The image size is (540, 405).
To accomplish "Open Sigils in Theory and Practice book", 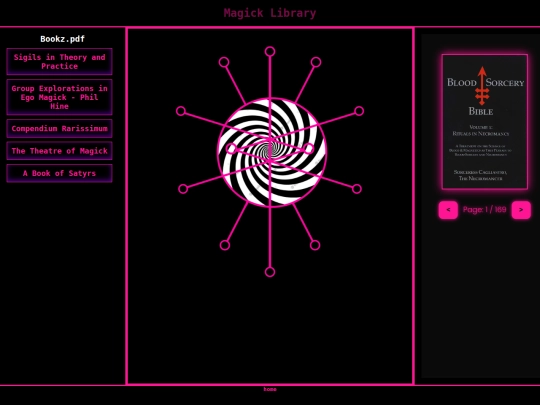I will coord(59,62).
